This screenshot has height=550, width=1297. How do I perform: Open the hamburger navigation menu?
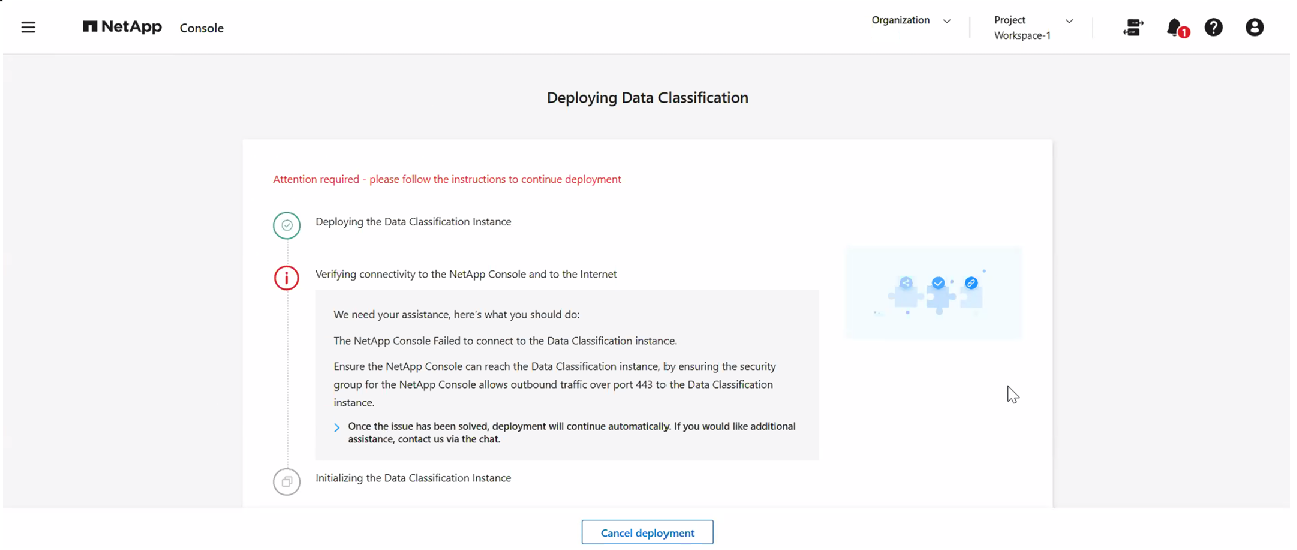click(x=28, y=28)
